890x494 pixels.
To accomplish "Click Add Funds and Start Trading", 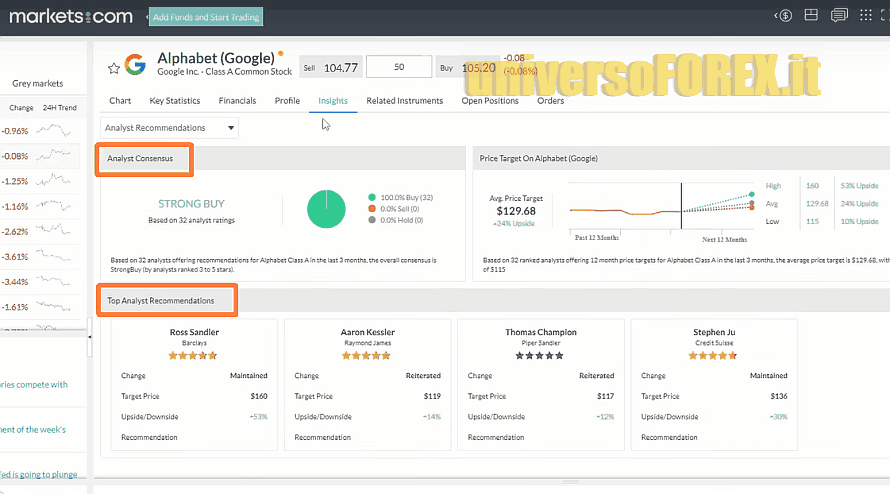I will tap(206, 17).
